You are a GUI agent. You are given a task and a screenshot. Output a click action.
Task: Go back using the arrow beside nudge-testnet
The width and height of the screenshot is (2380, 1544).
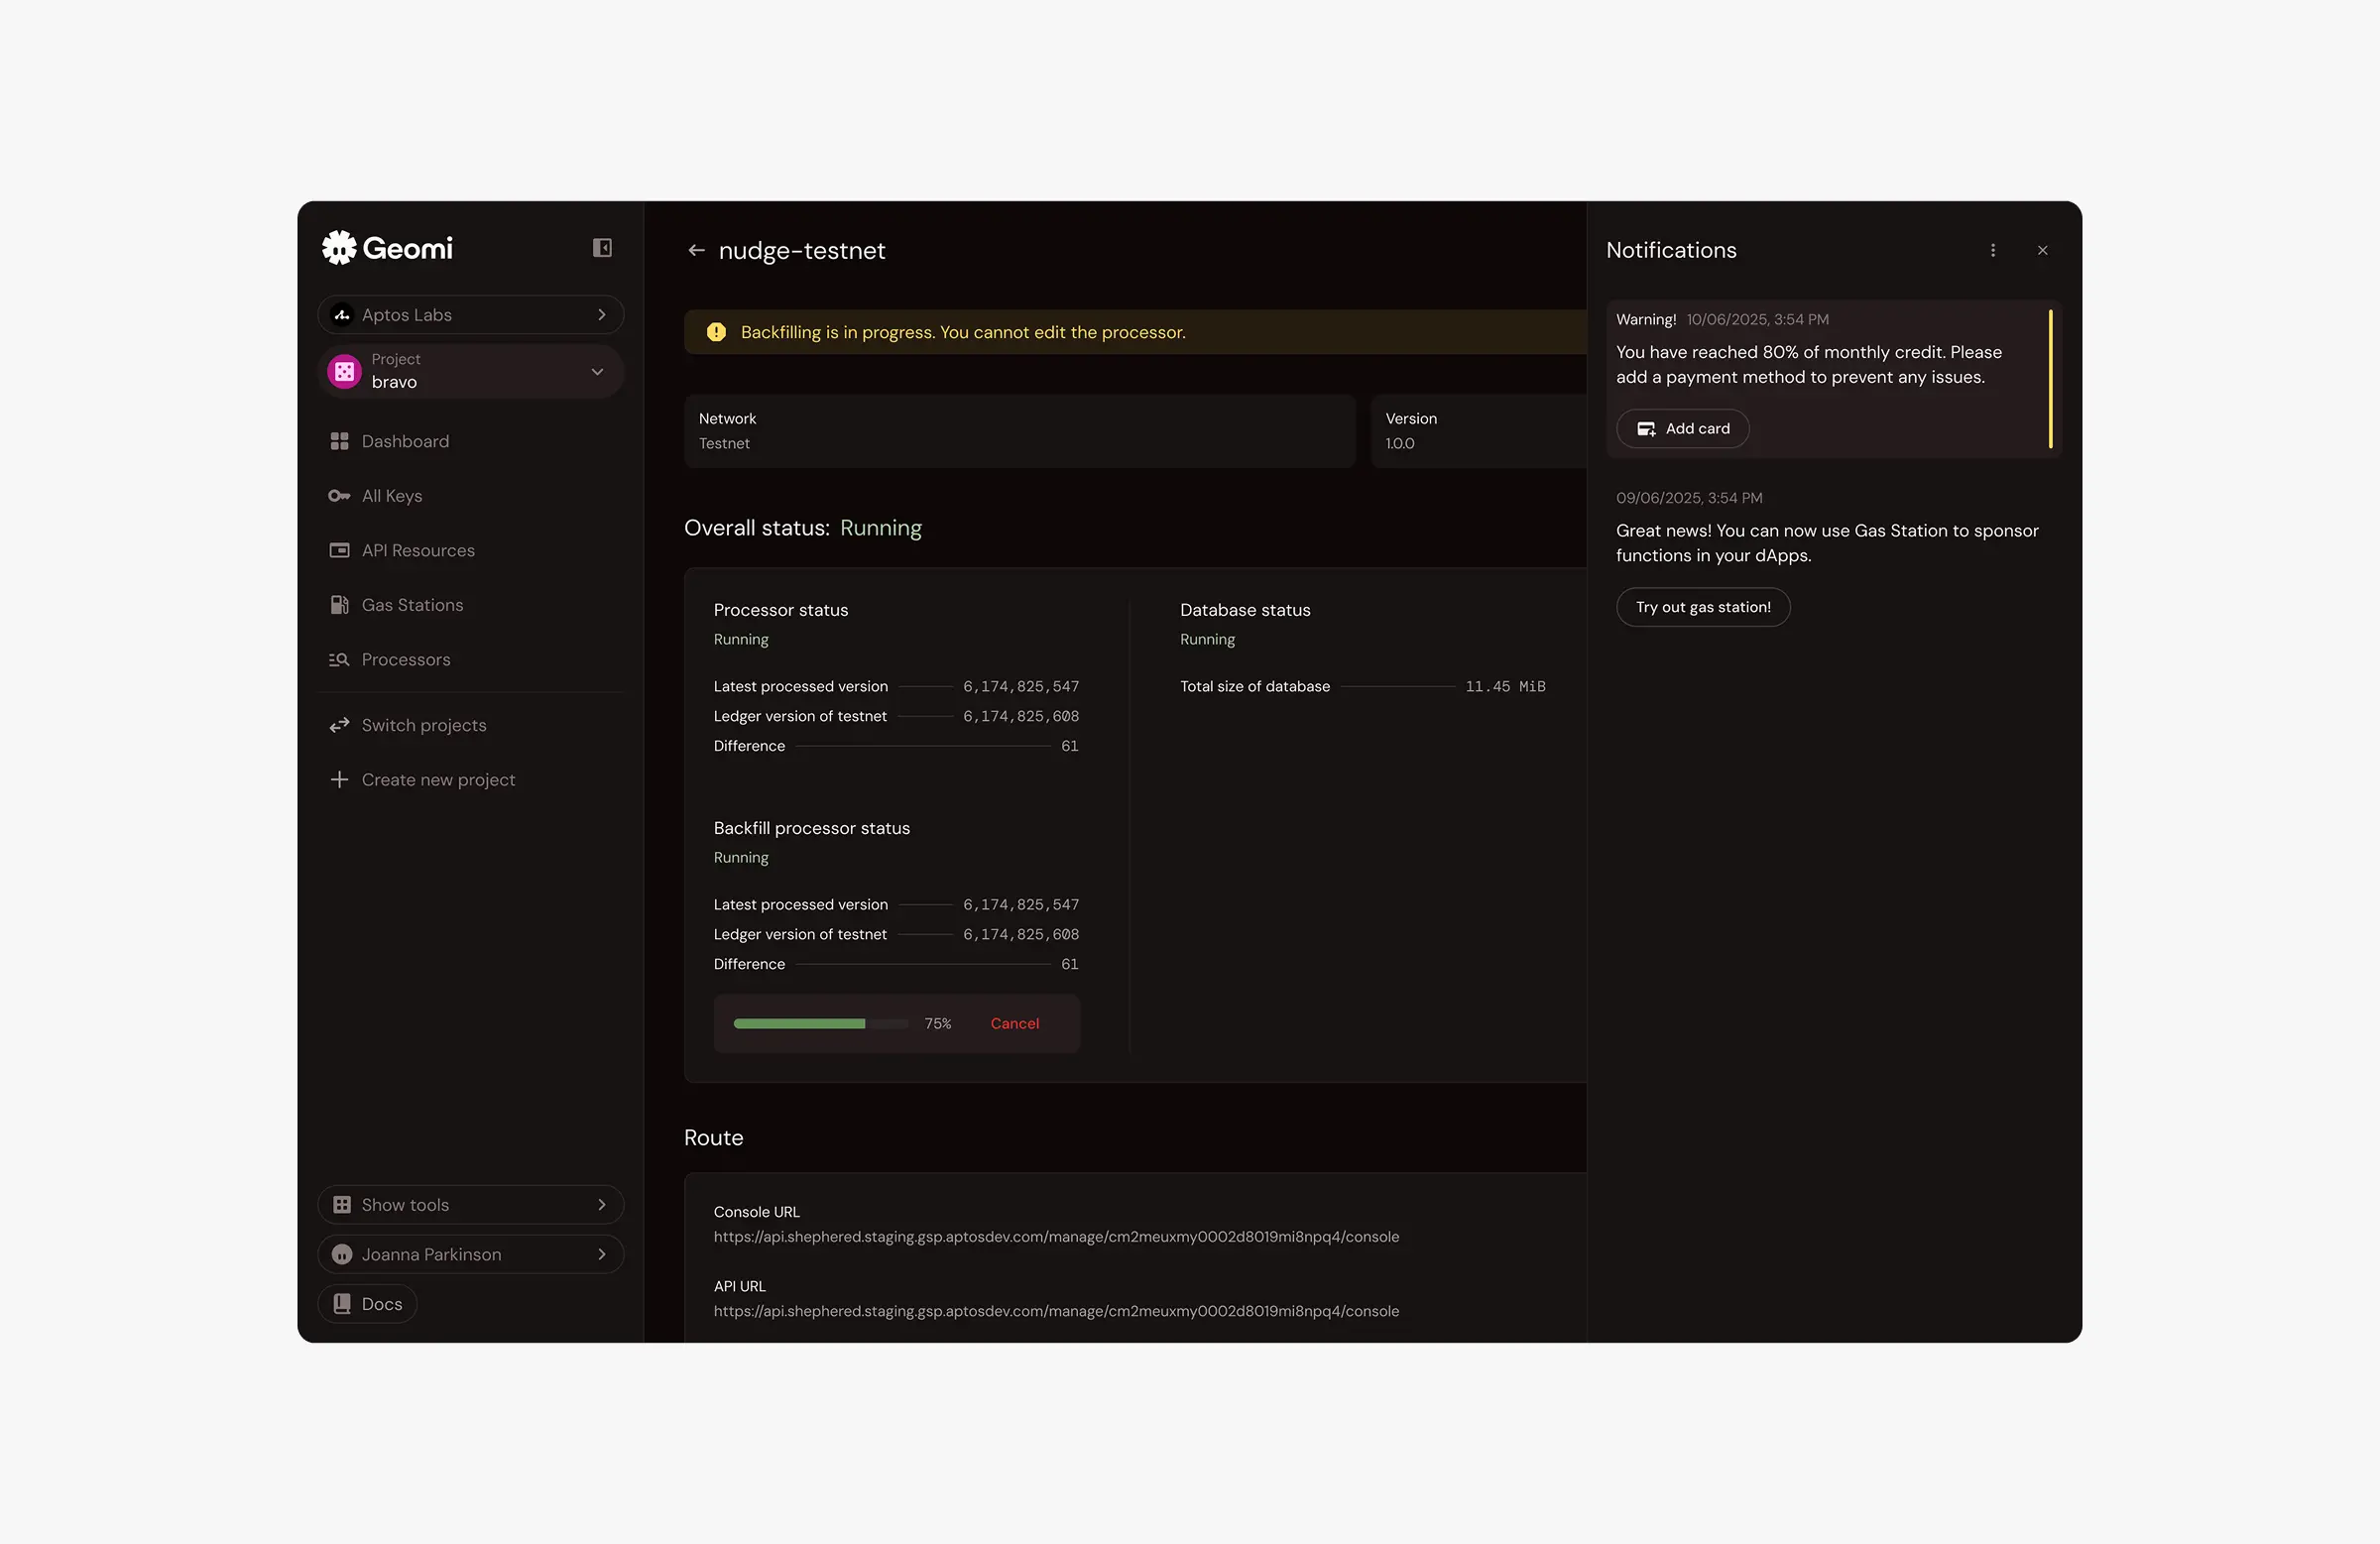click(x=696, y=250)
